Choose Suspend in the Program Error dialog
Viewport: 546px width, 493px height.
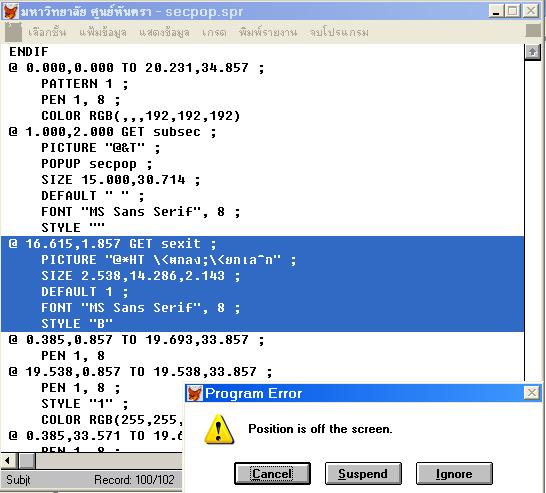point(363,474)
